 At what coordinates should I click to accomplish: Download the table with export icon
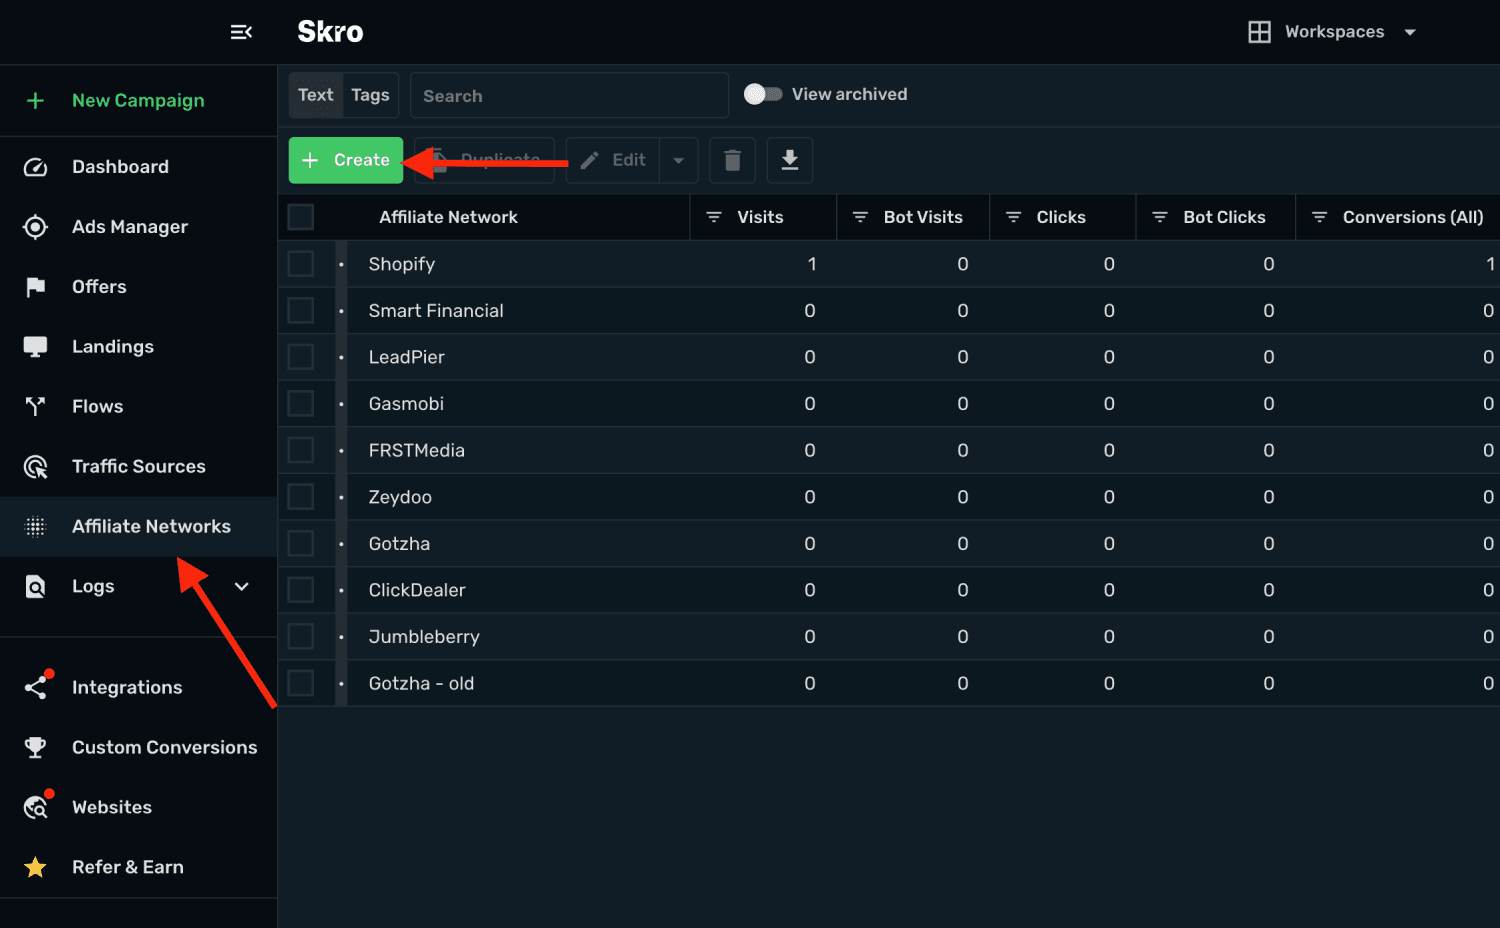[790, 160]
